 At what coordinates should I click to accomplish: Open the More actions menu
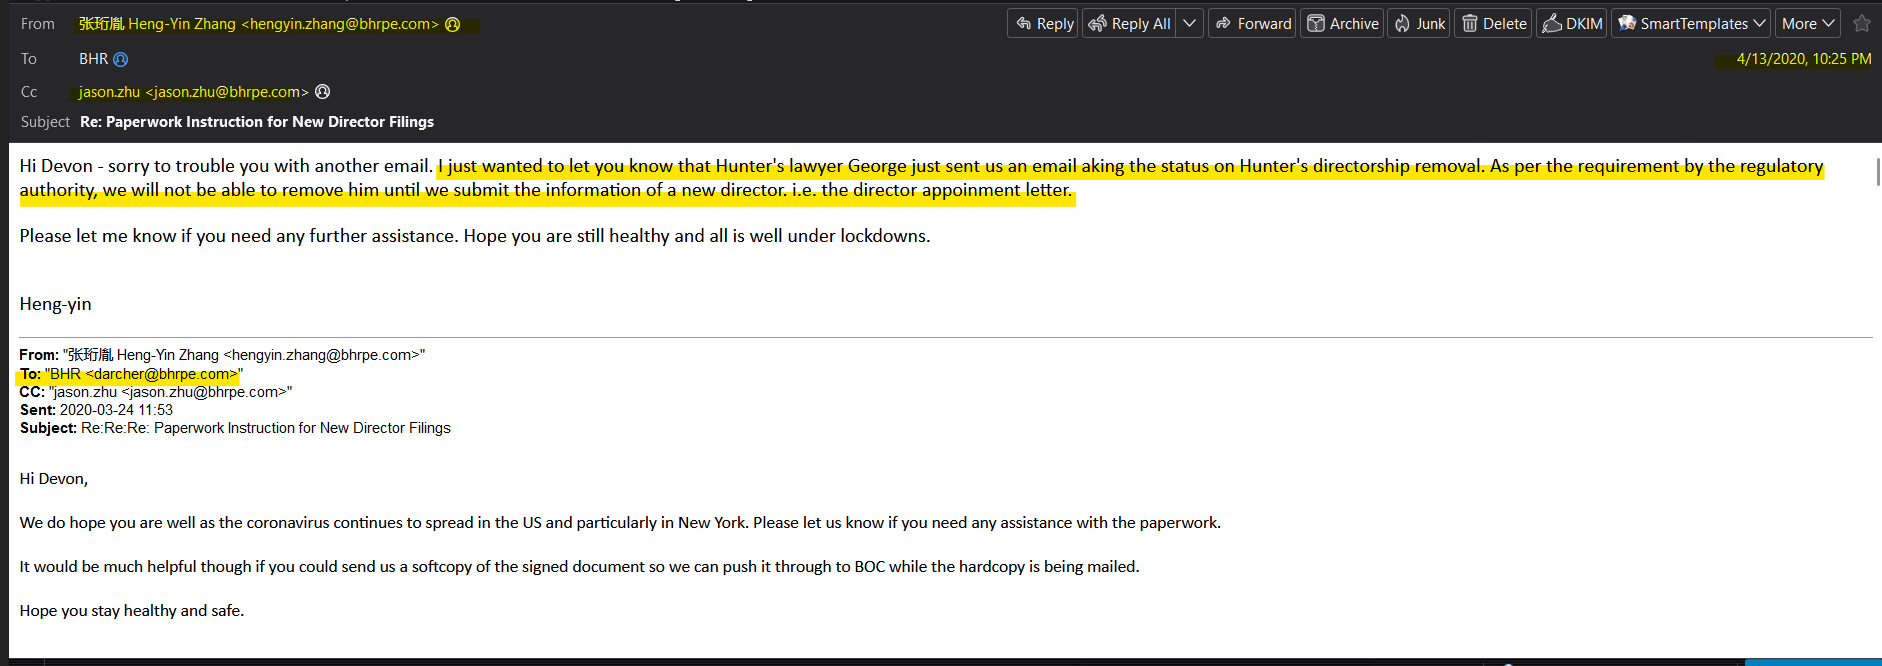click(x=1808, y=24)
